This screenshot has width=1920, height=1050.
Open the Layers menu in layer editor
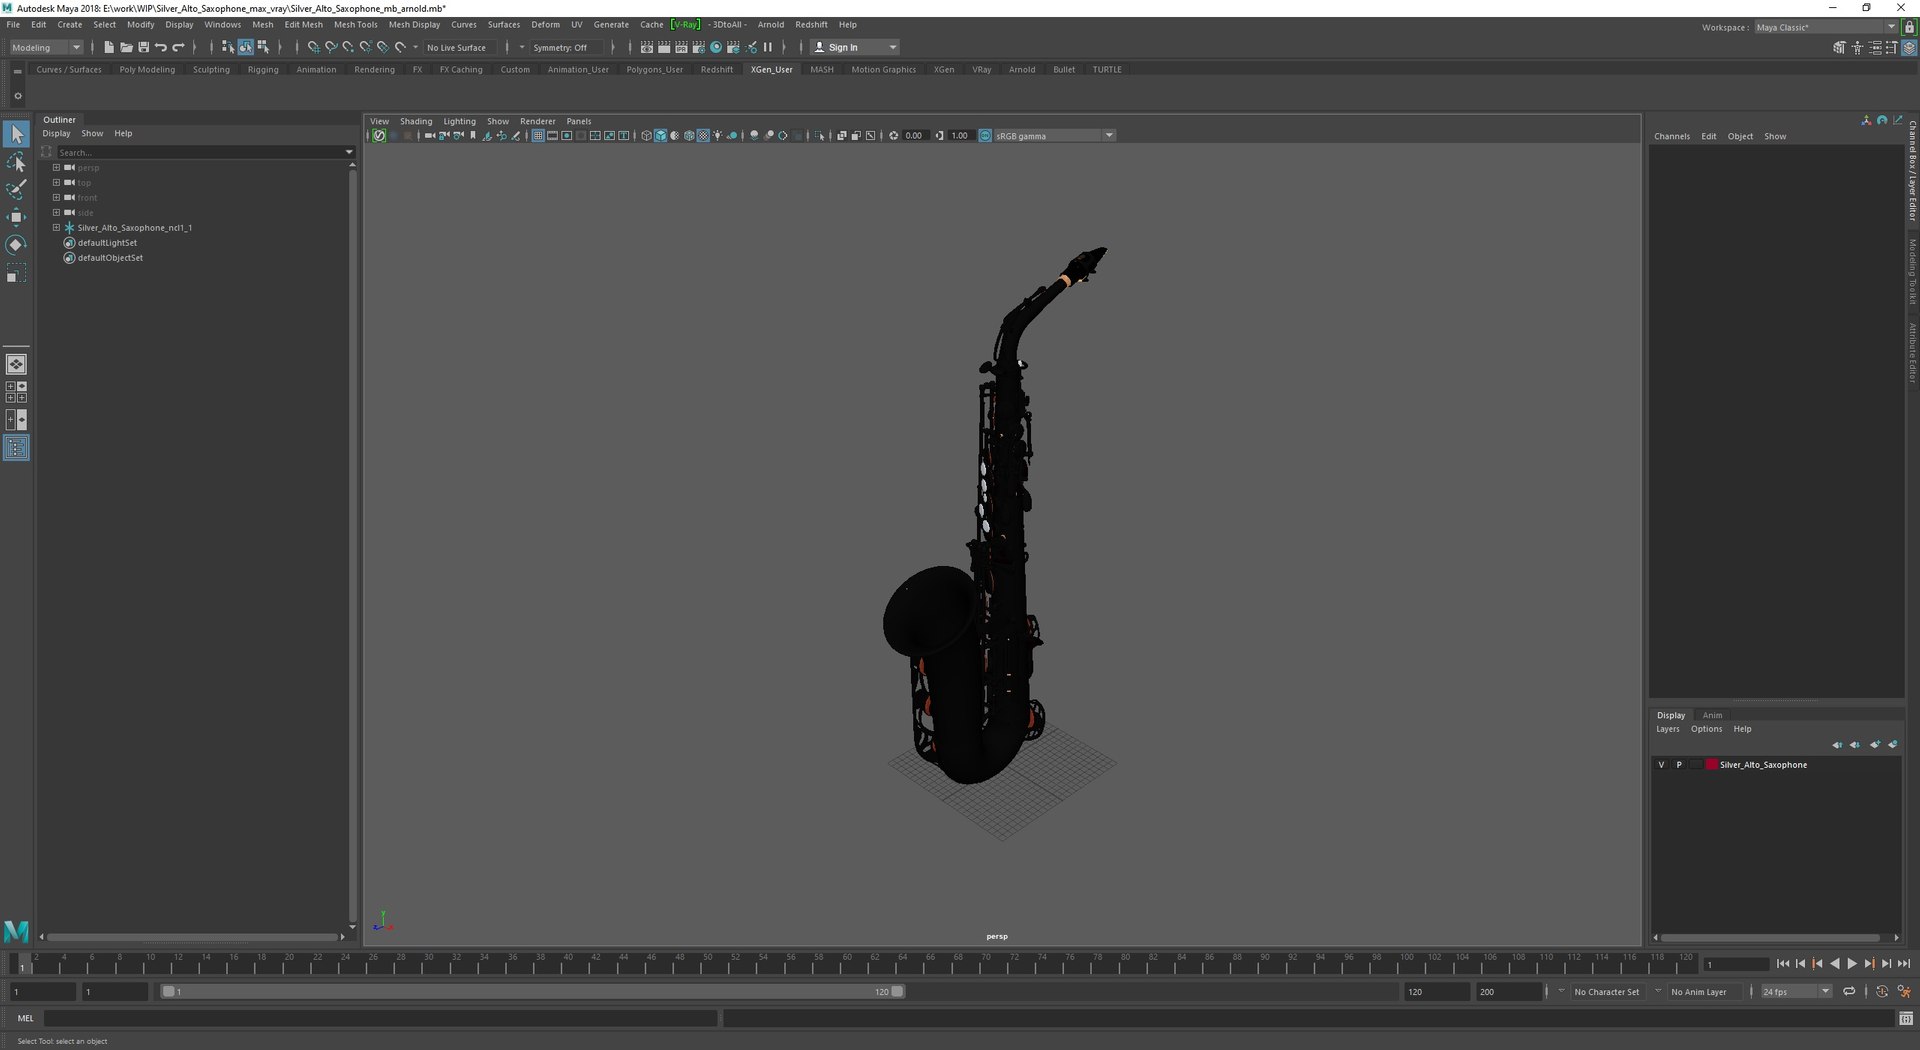(x=1667, y=729)
